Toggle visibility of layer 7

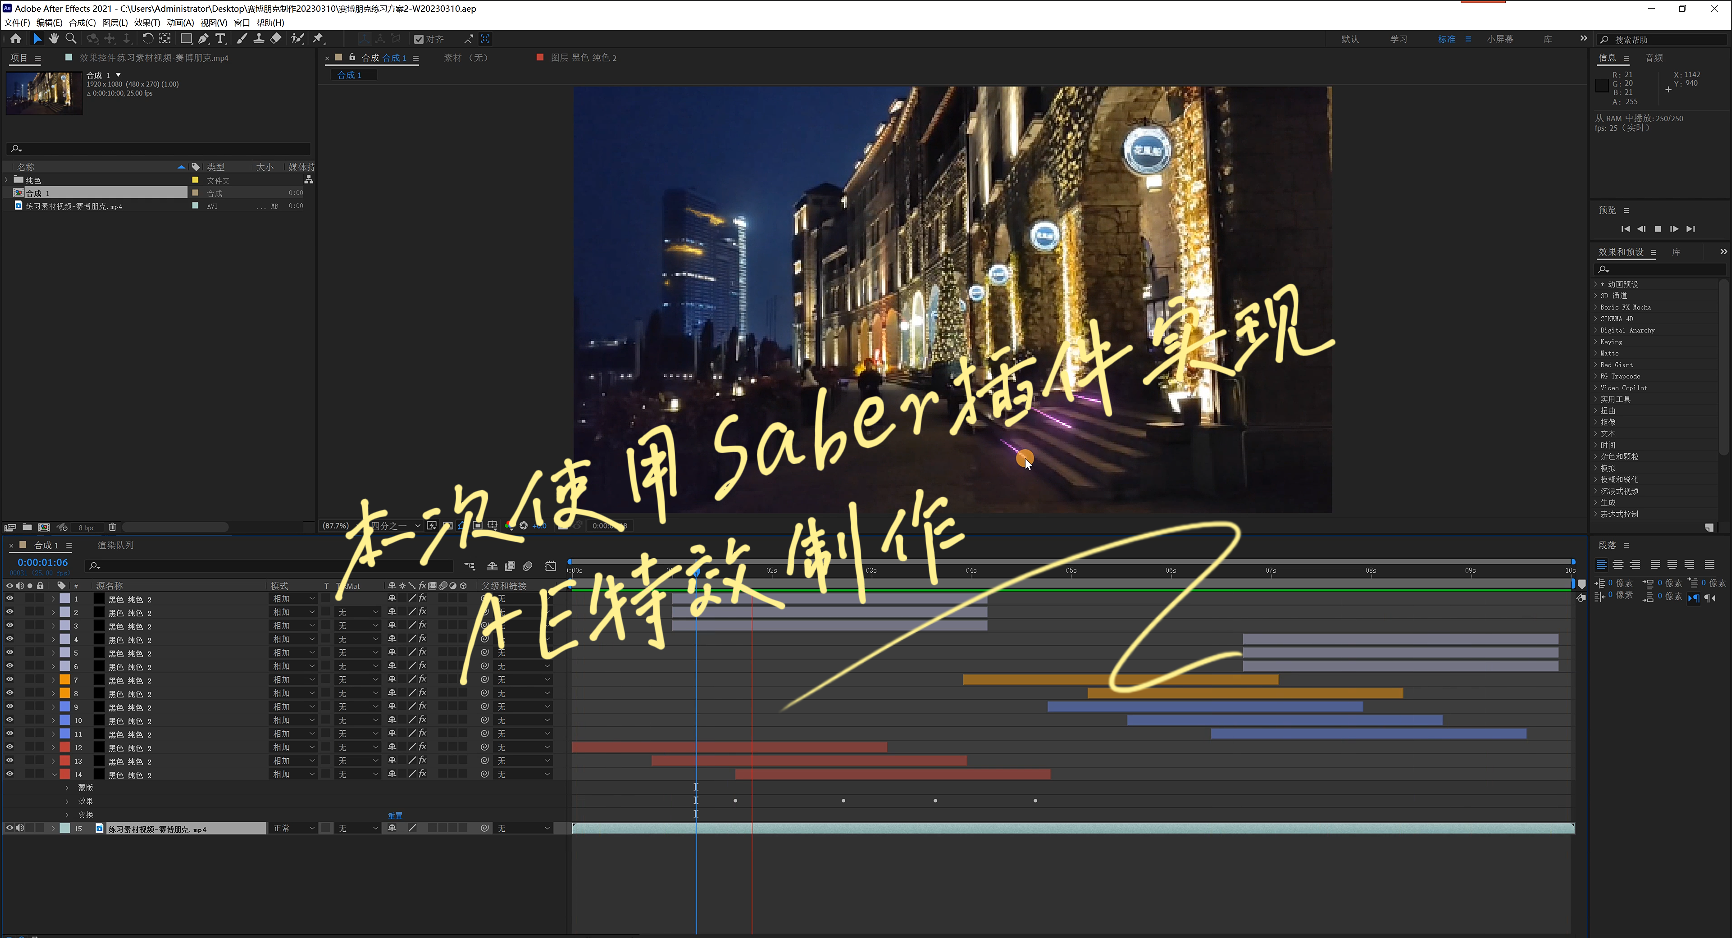click(x=10, y=680)
